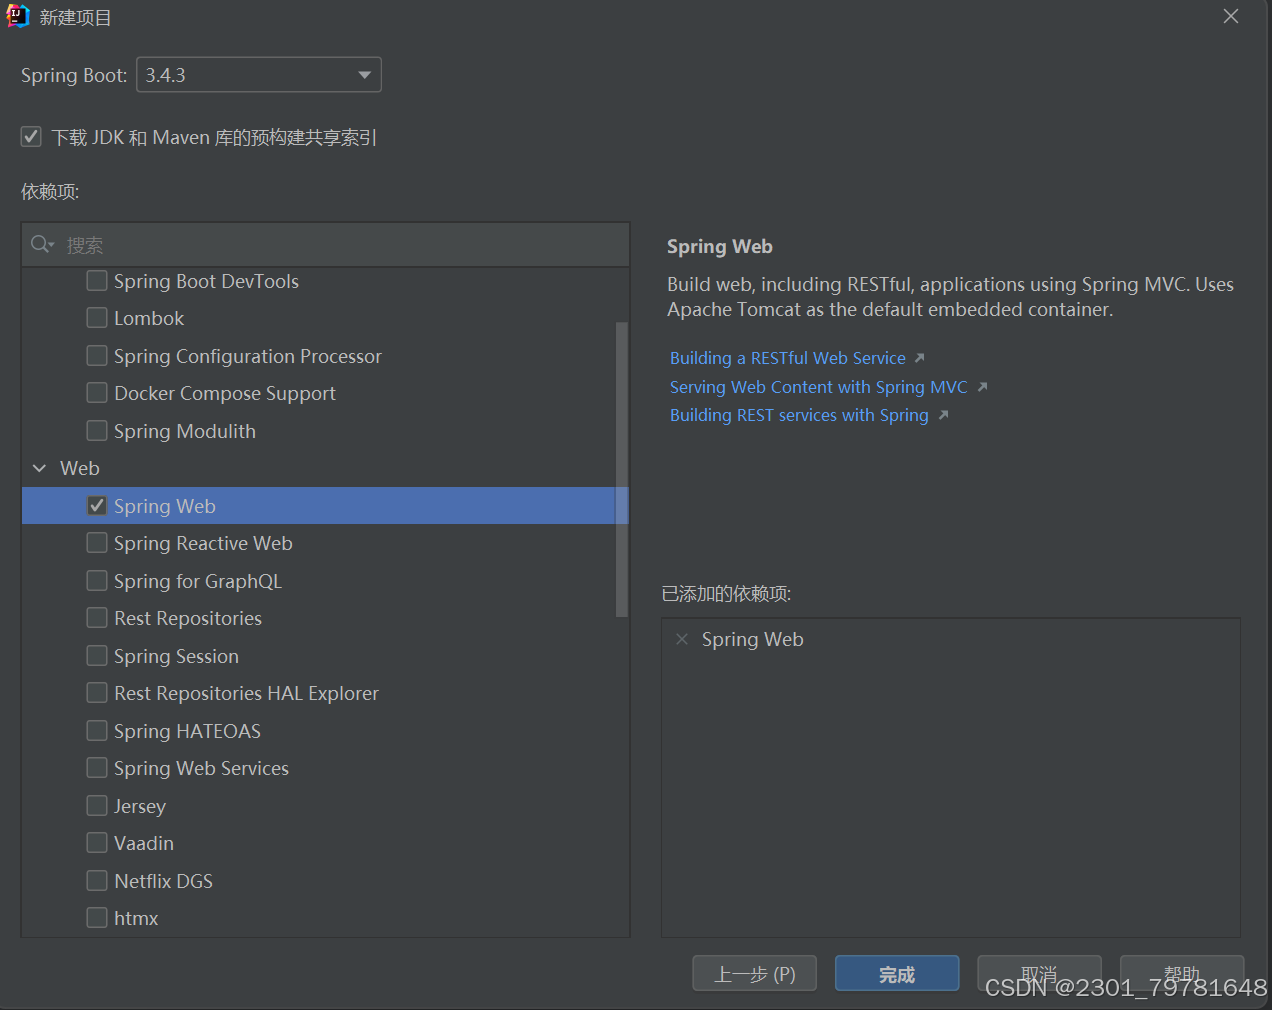Remove Spring Web using its X icon
Image resolution: width=1272 pixels, height=1010 pixels.
coord(682,639)
